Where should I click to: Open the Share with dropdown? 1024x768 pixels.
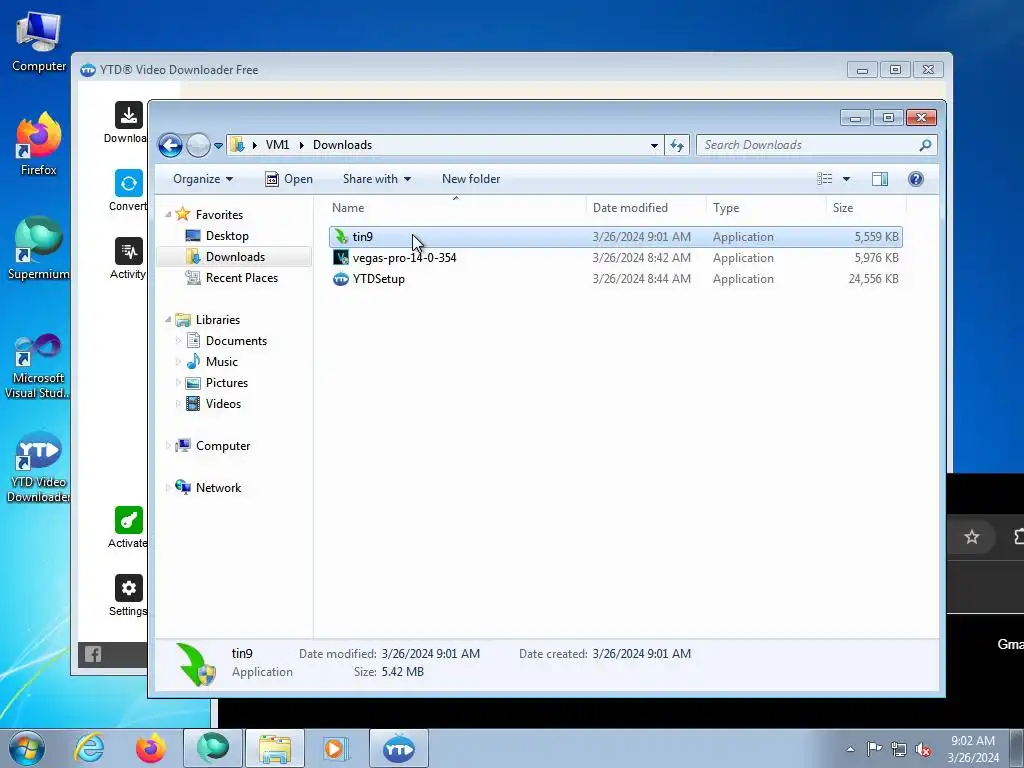[x=377, y=179]
